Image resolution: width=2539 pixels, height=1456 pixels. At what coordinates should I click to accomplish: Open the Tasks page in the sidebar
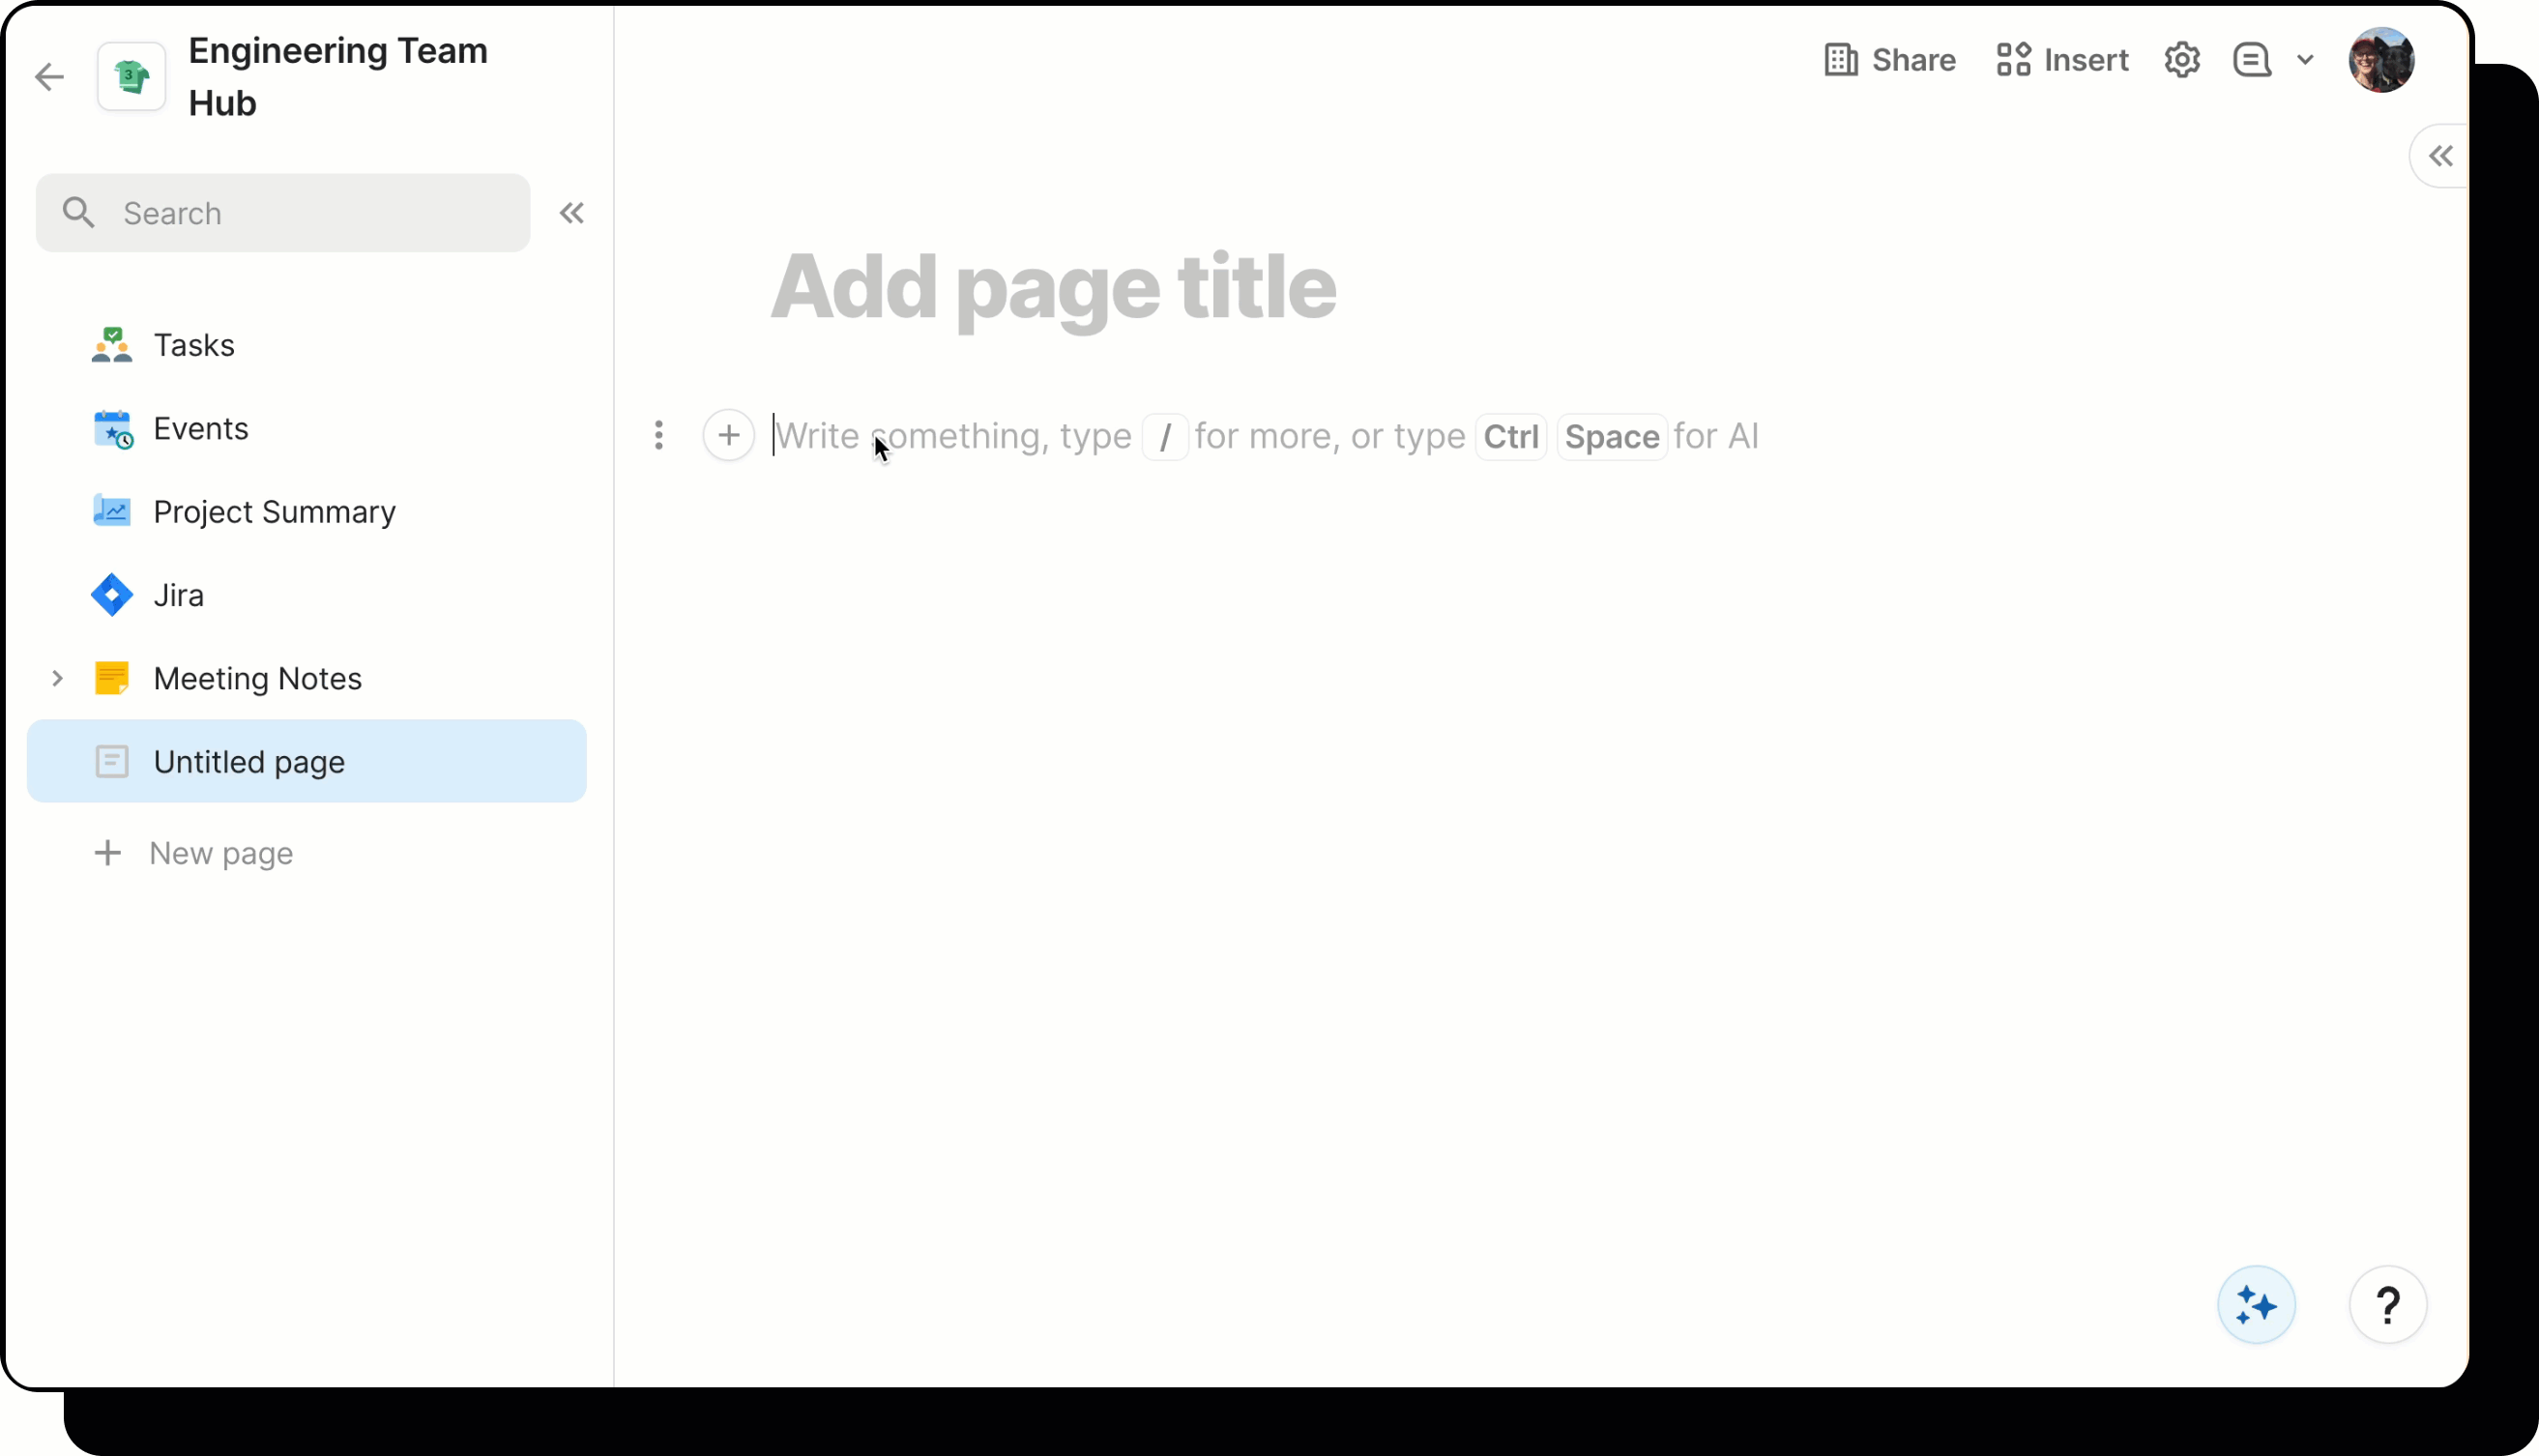tap(192, 344)
